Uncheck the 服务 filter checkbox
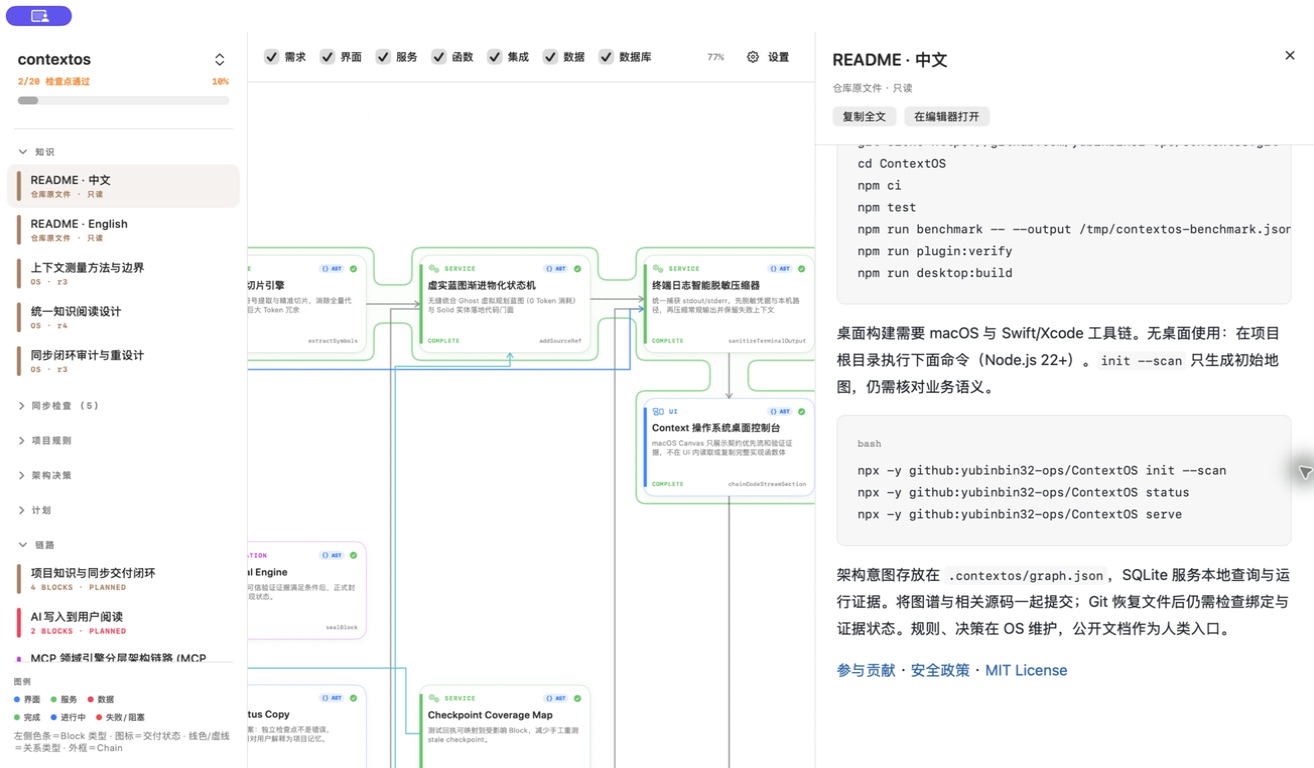Image resolution: width=1314 pixels, height=768 pixels. (383, 57)
